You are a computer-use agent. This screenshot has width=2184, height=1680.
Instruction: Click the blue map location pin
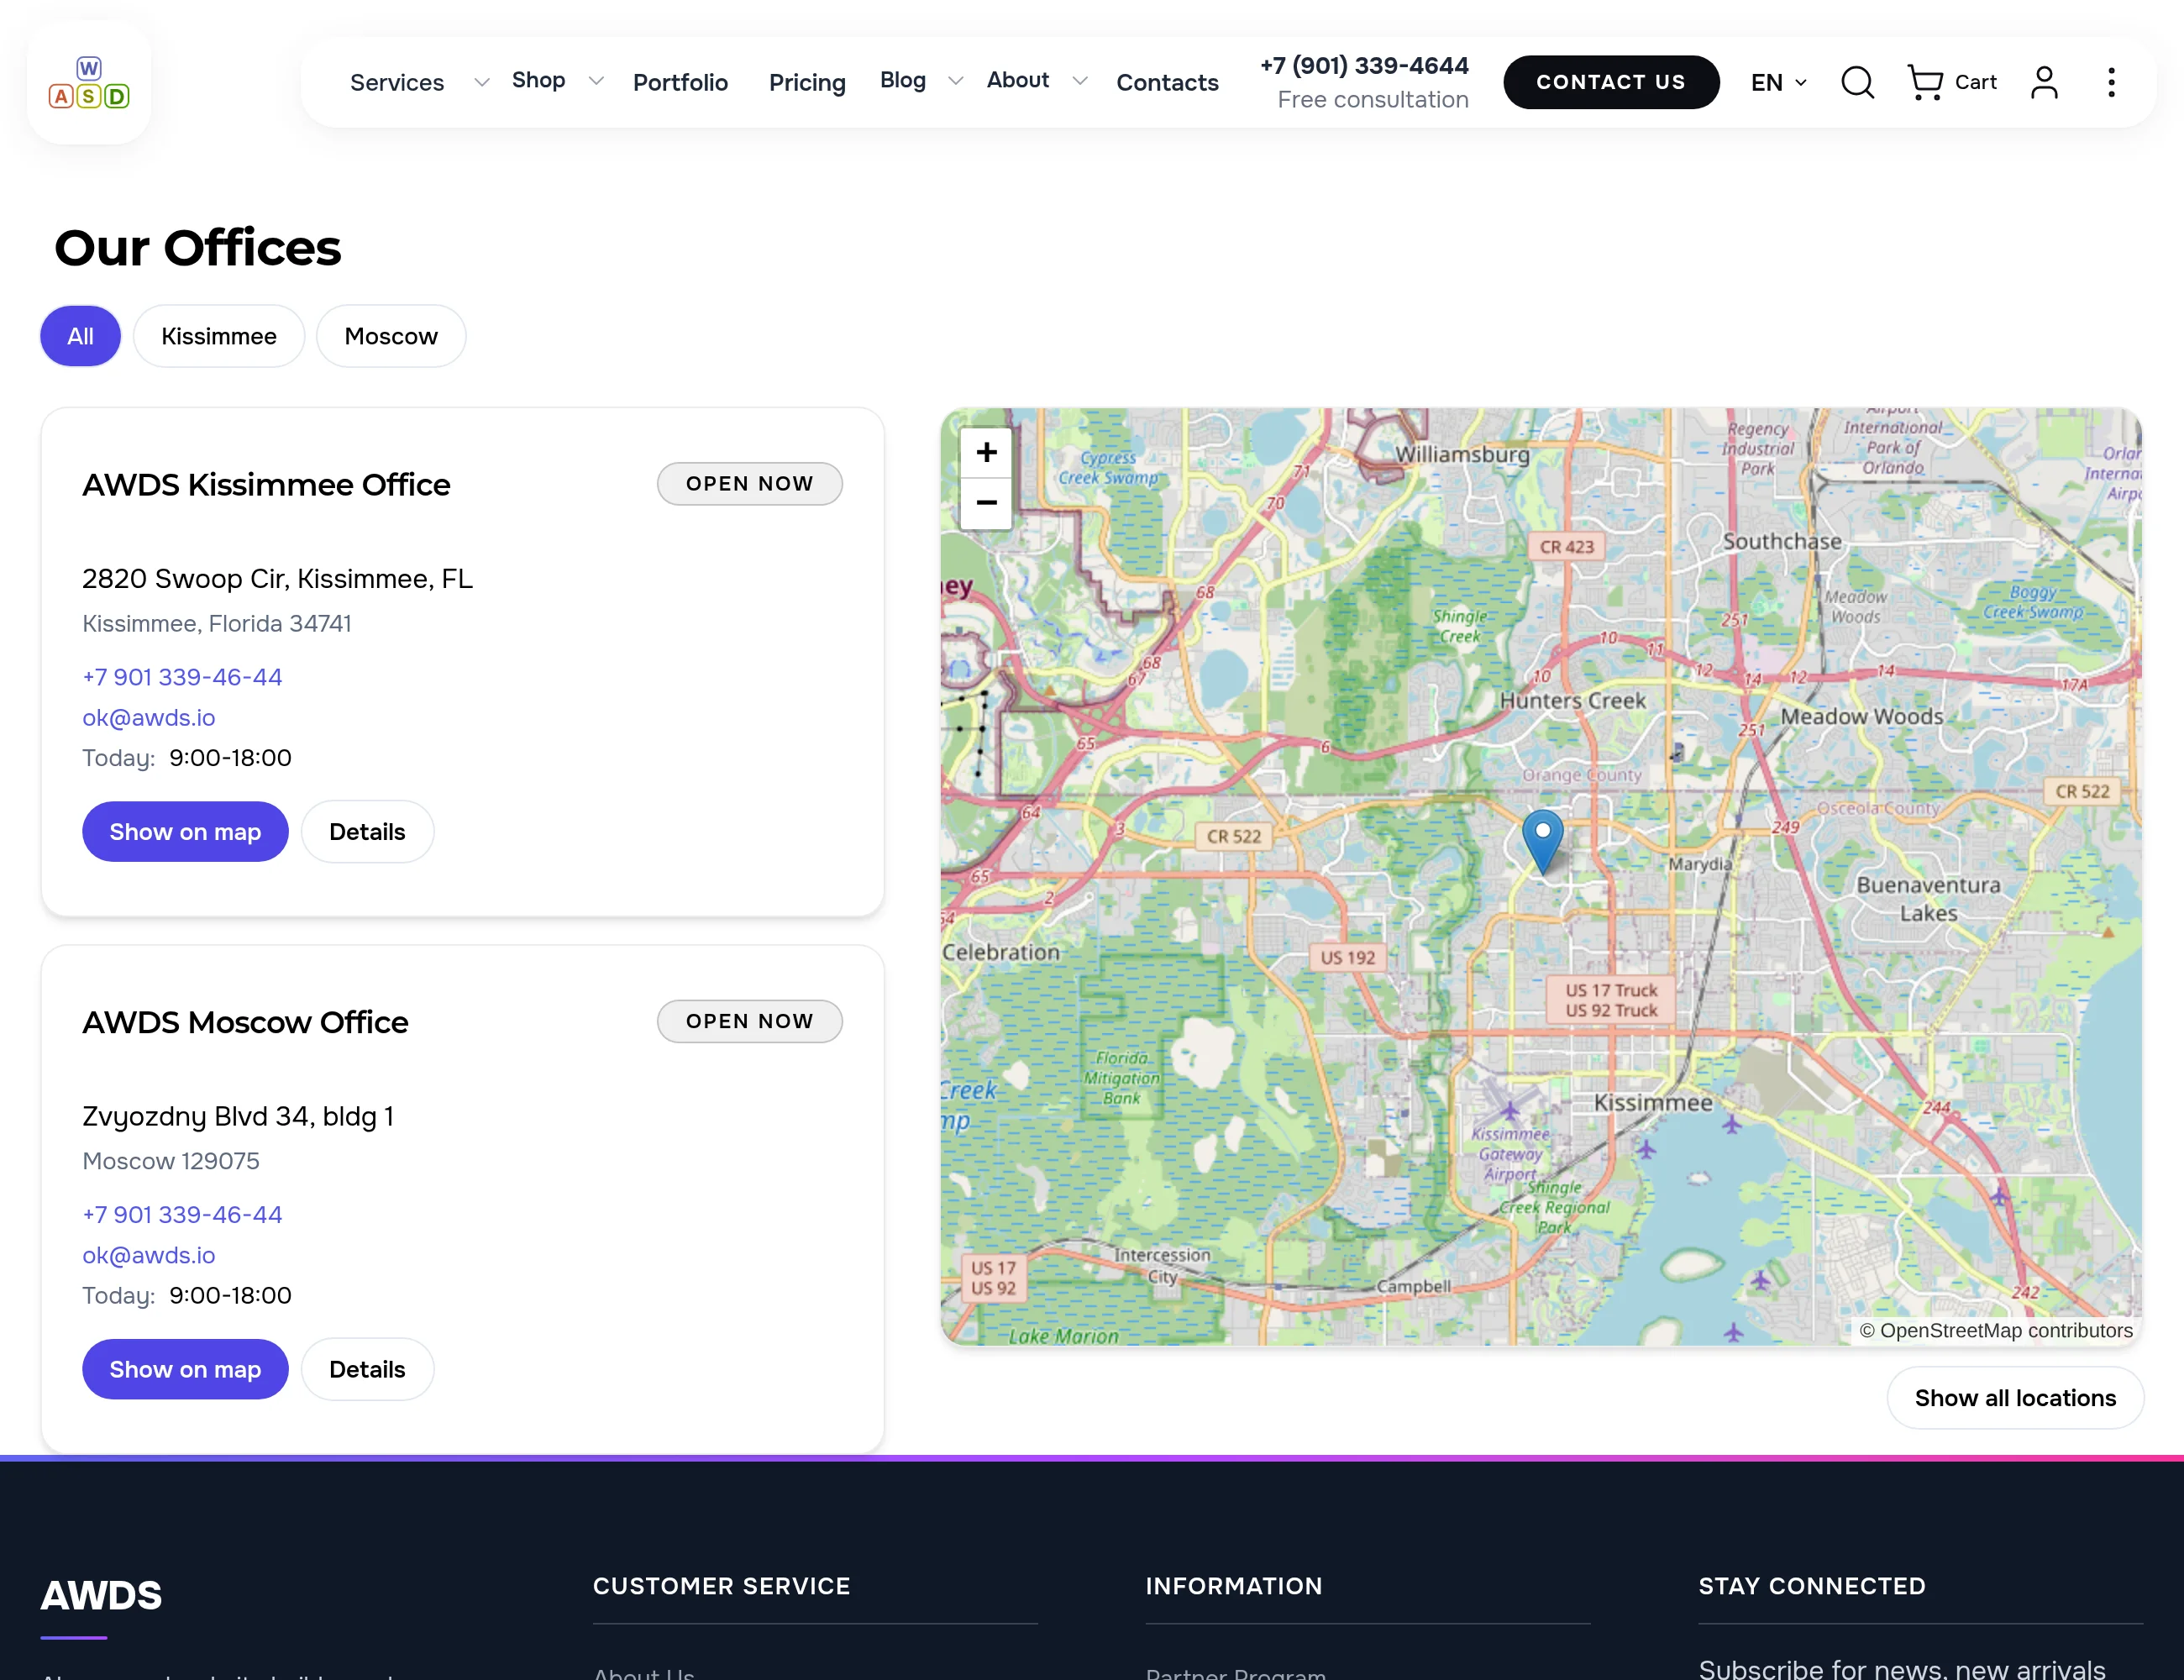tap(1543, 842)
